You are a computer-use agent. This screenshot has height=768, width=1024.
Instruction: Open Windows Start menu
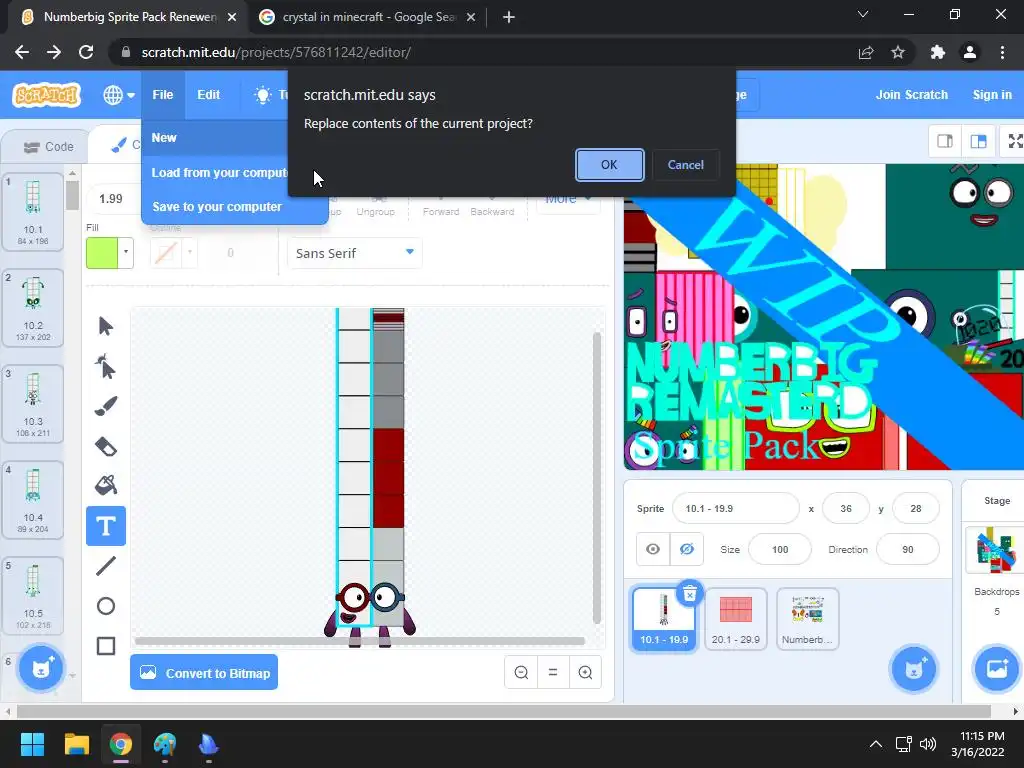coord(32,744)
